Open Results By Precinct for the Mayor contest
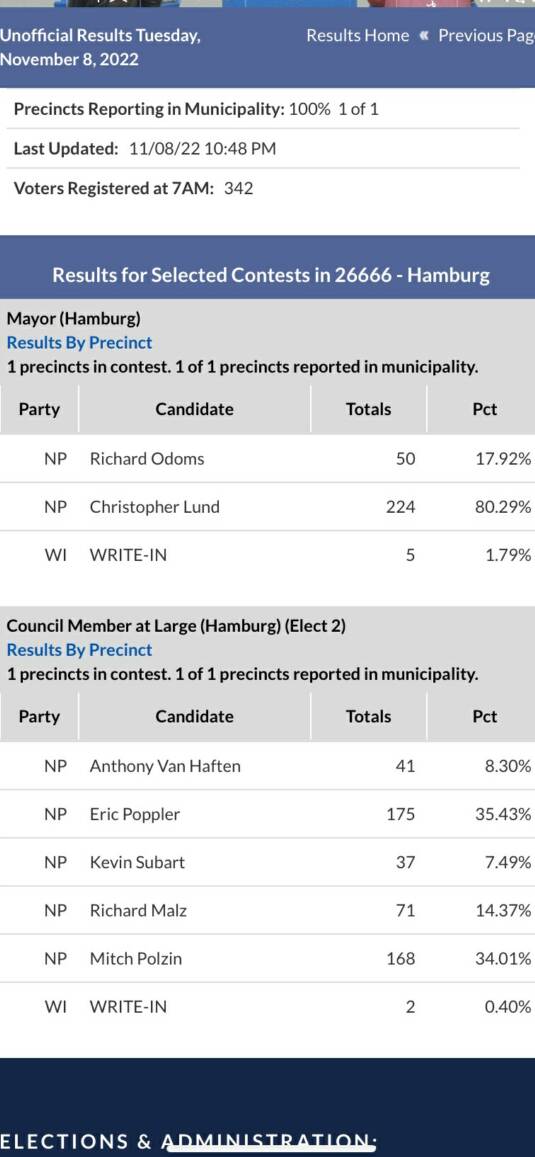Image resolution: width=535 pixels, height=1157 pixels. point(79,343)
